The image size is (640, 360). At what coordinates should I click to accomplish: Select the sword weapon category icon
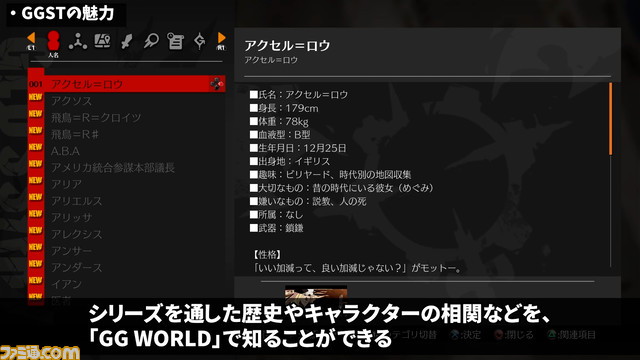(127, 41)
